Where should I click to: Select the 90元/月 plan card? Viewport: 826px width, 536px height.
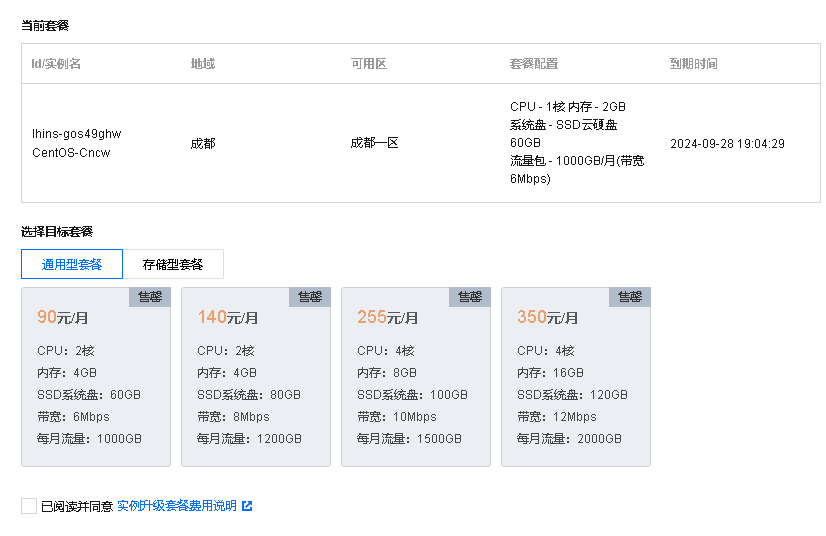[x=96, y=377]
